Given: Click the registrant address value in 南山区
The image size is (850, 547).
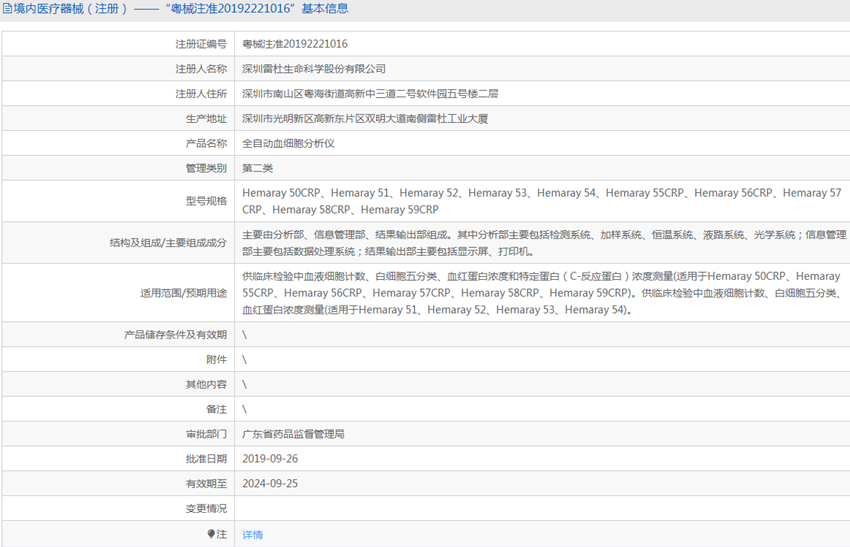Looking at the screenshot, I should point(370,94).
